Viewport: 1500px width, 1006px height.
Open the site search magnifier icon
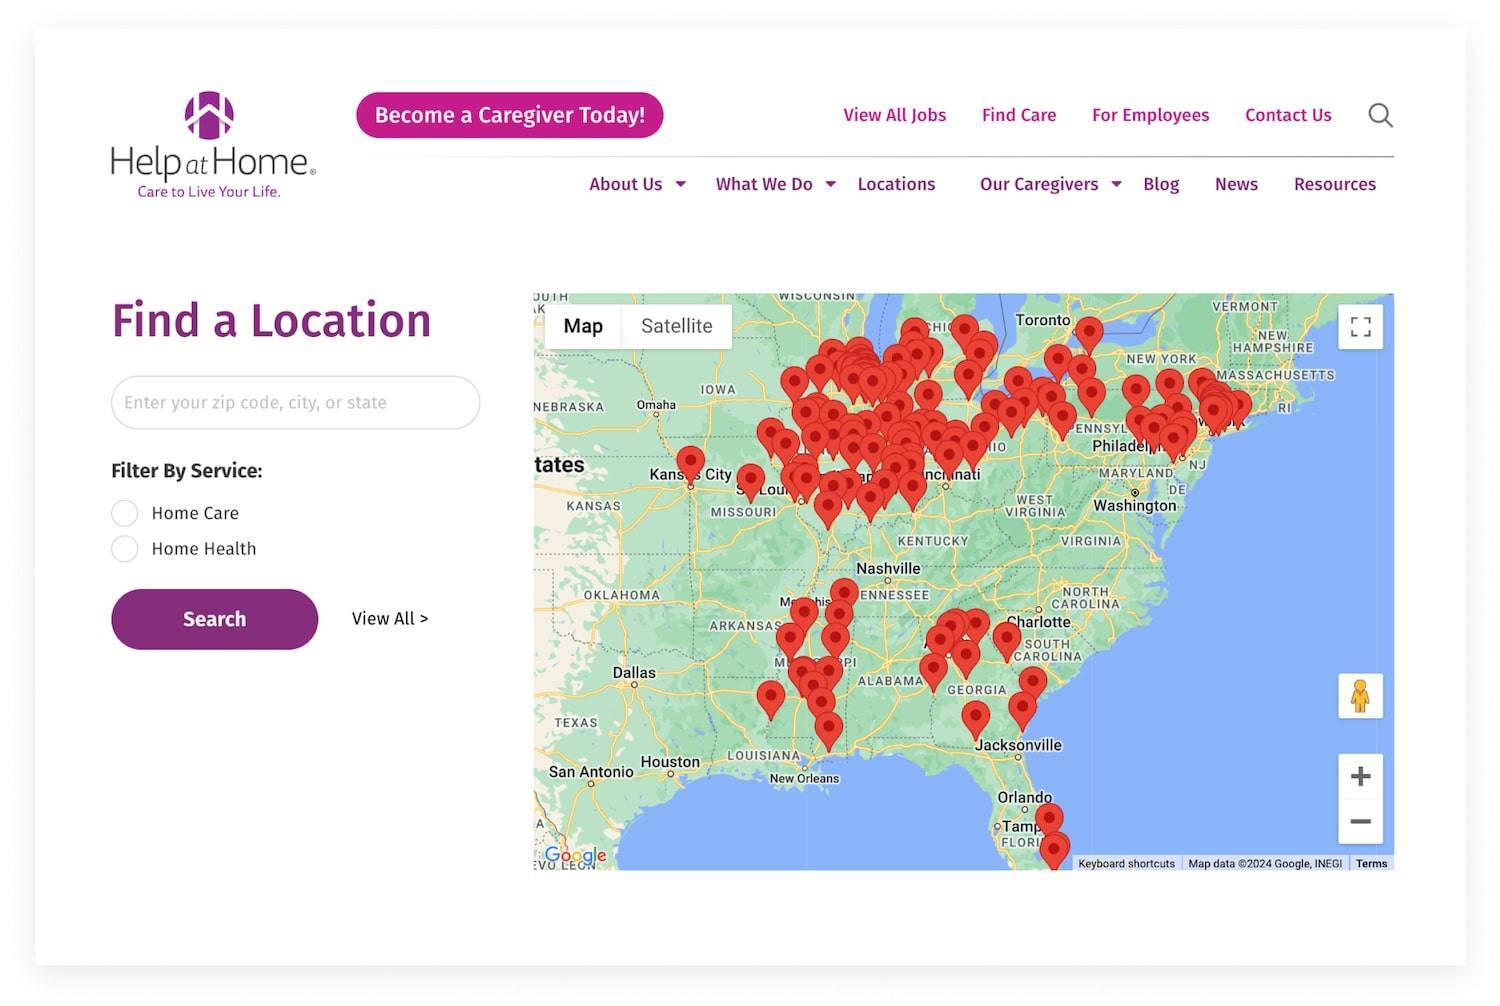coord(1380,115)
